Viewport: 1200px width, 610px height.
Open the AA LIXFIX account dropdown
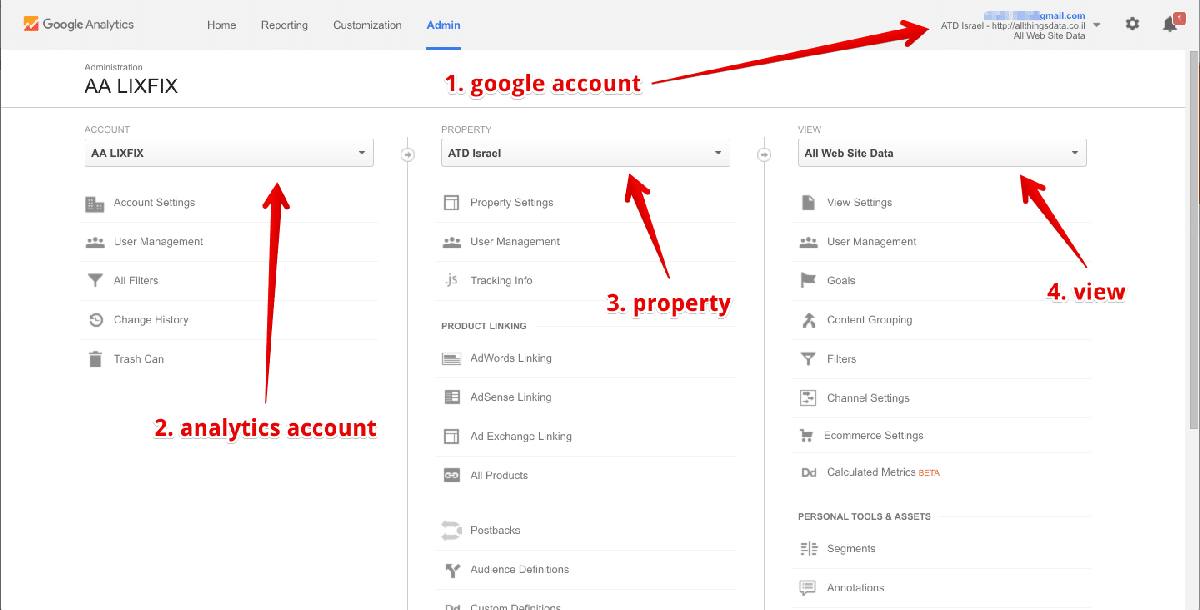point(230,153)
